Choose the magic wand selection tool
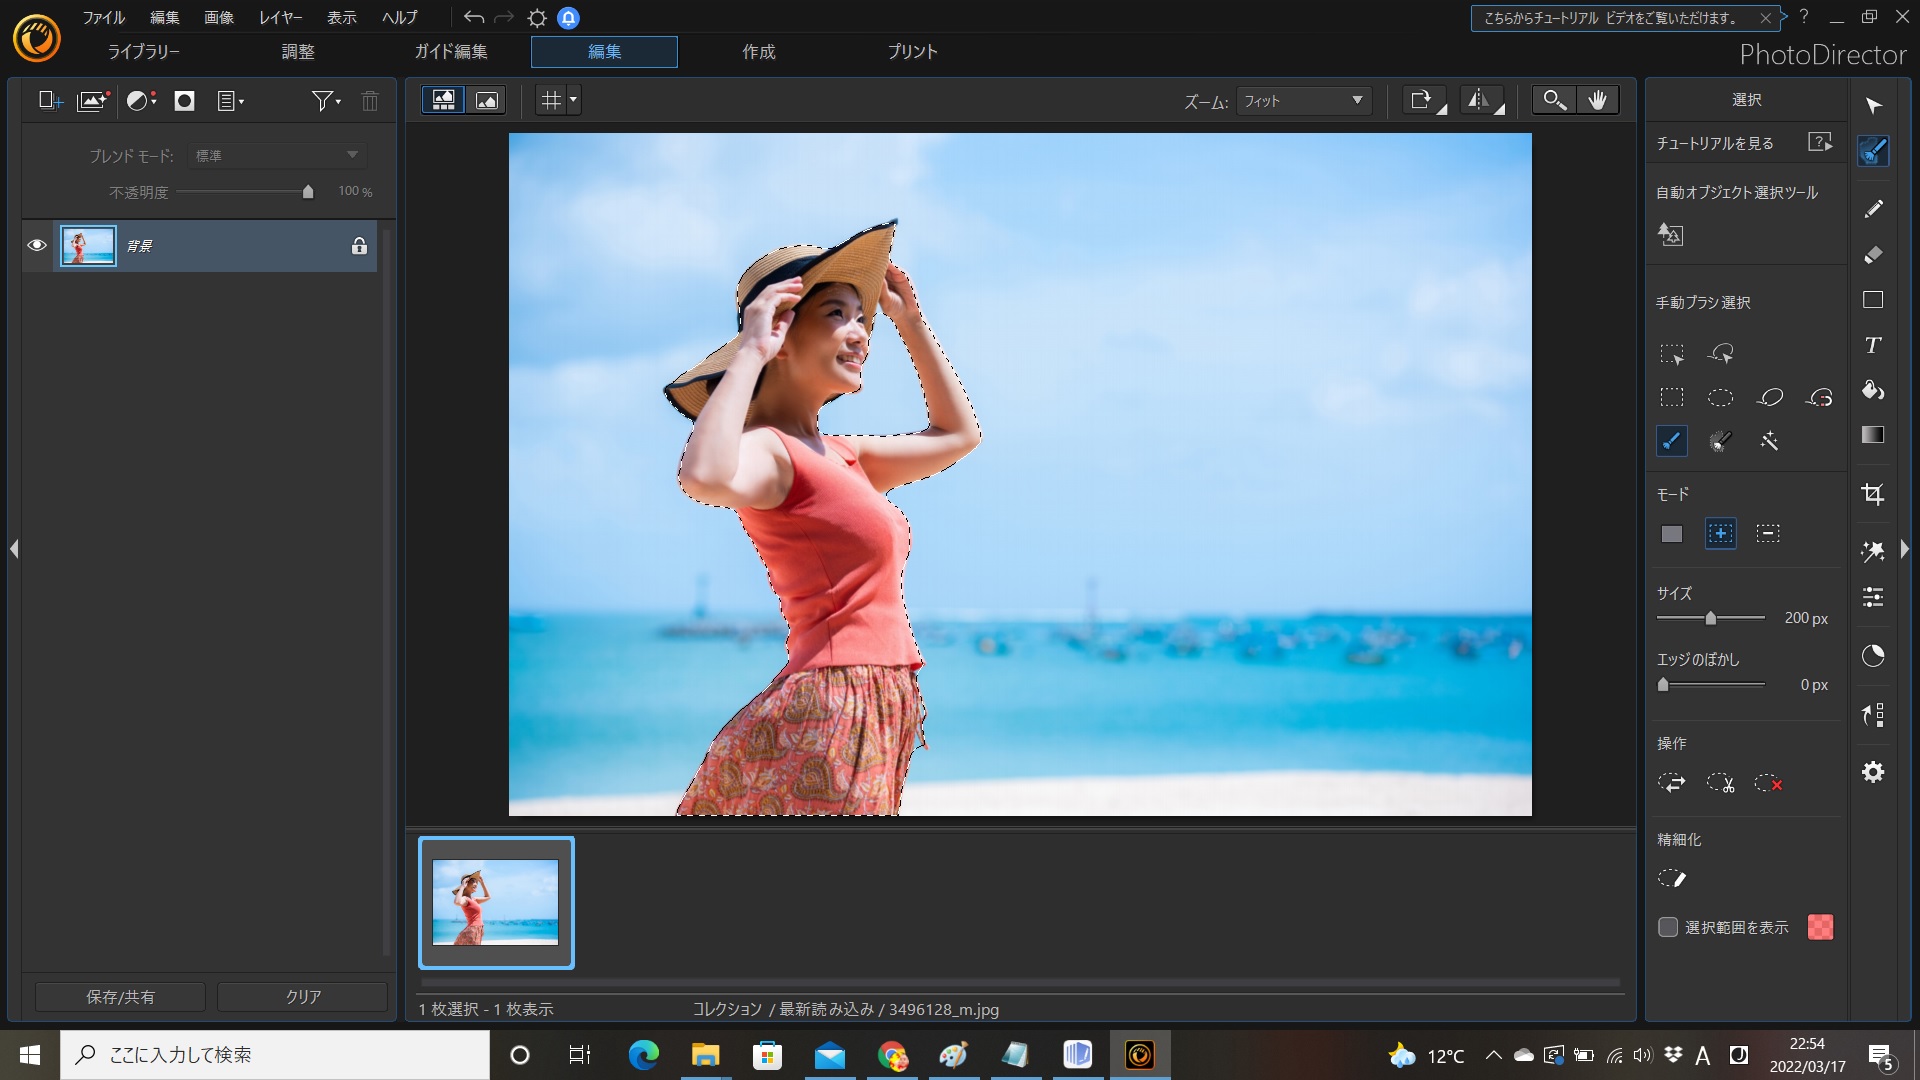The height and width of the screenshot is (1080, 1920). pyautogui.click(x=1768, y=441)
